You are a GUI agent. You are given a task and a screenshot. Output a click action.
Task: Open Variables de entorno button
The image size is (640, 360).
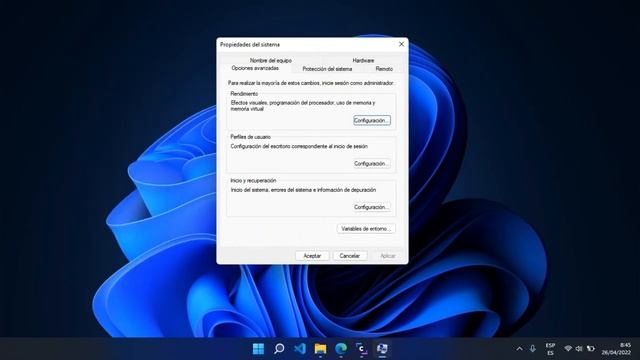[366, 229]
